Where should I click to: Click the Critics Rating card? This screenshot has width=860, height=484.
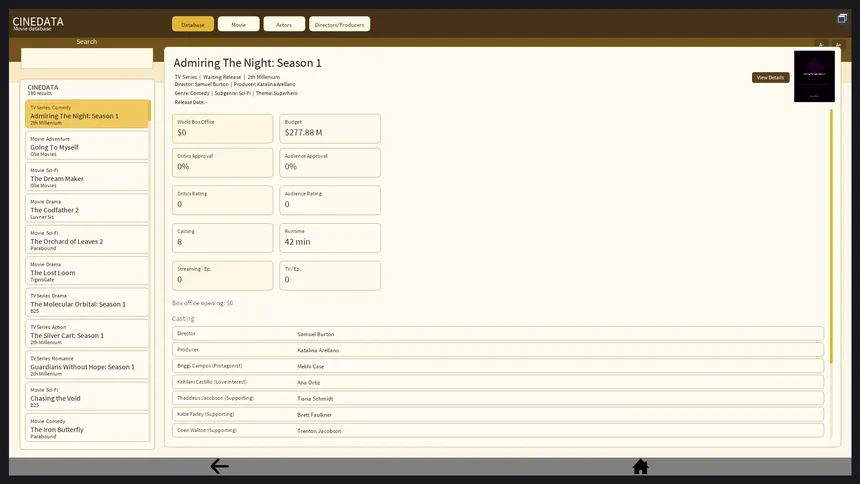click(x=222, y=200)
